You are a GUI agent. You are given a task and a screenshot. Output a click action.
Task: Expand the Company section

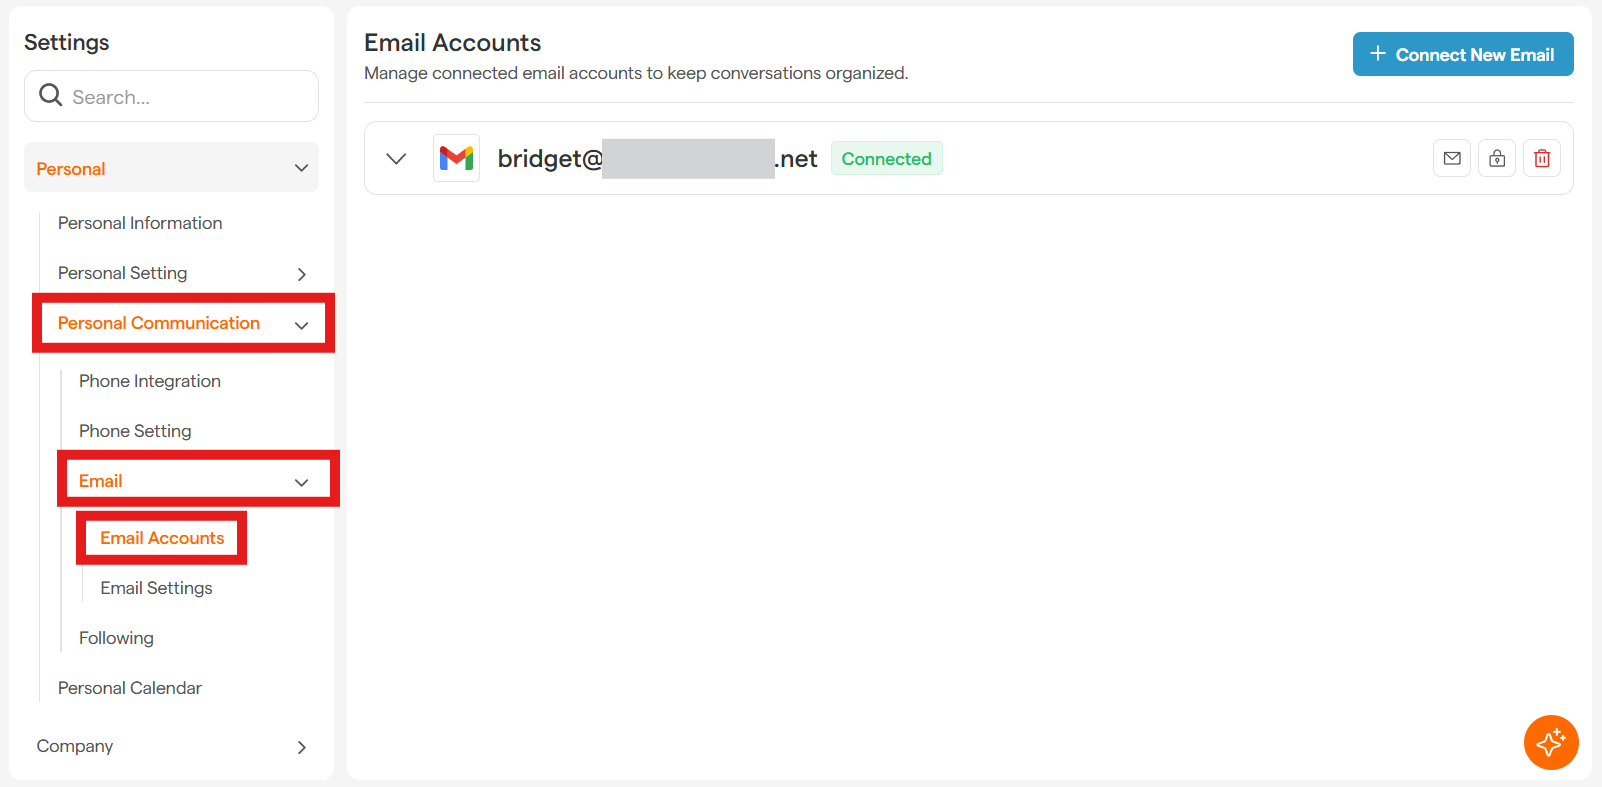pyautogui.click(x=301, y=747)
